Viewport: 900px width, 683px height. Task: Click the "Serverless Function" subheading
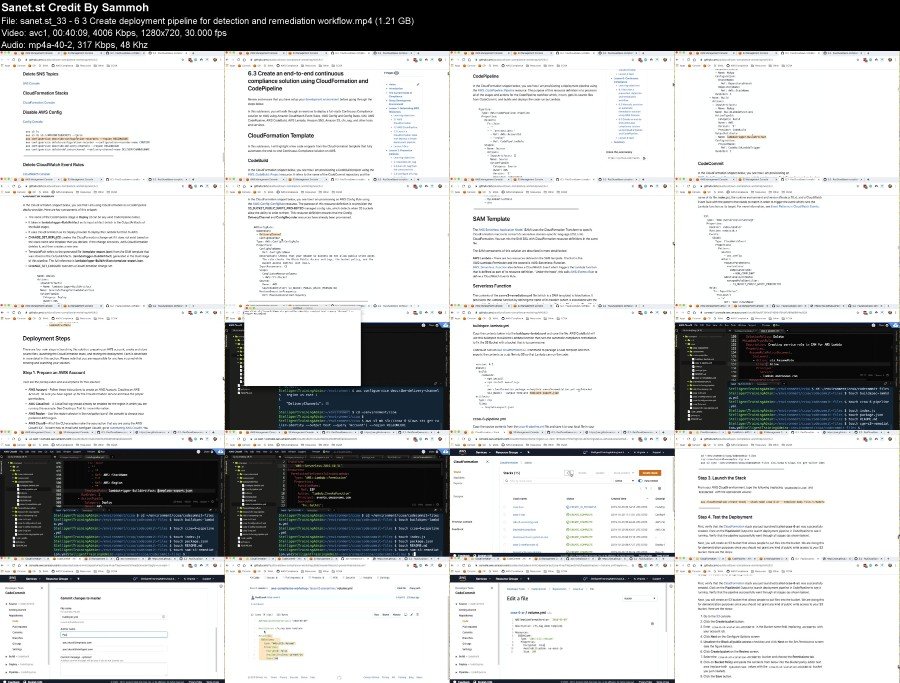click(492, 285)
